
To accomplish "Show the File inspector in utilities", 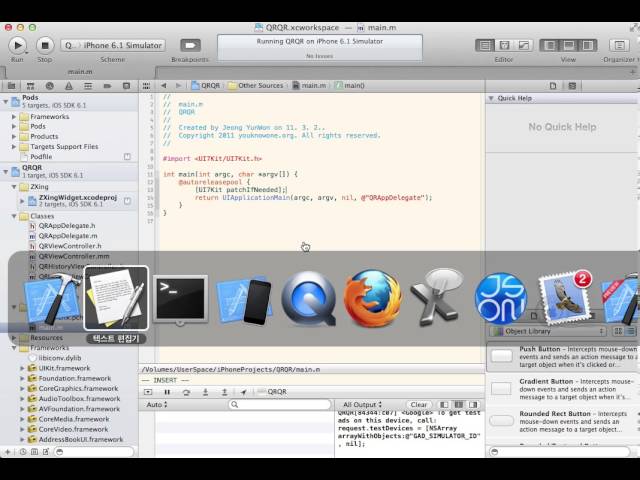I will [x=553, y=86].
